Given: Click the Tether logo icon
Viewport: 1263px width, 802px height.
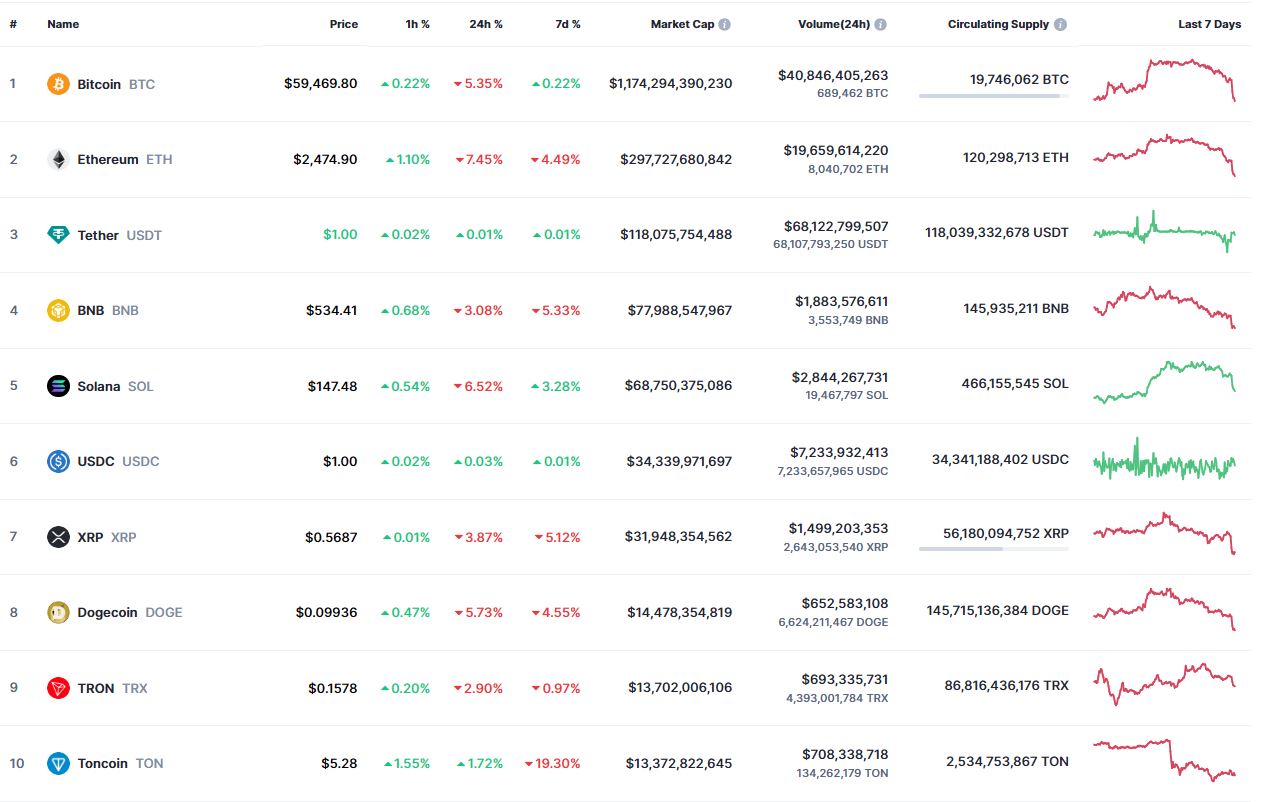Looking at the screenshot, I should (x=59, y=235).
